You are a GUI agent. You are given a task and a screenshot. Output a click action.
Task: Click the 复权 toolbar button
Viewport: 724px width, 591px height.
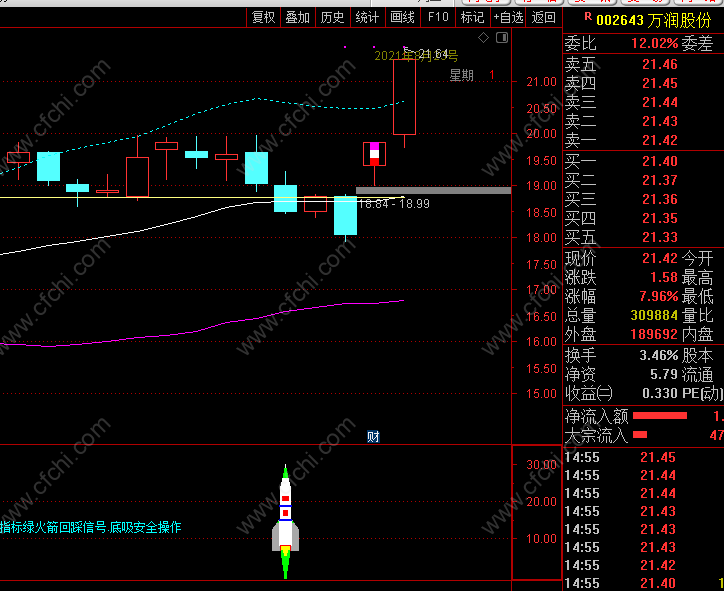[263, 17]
